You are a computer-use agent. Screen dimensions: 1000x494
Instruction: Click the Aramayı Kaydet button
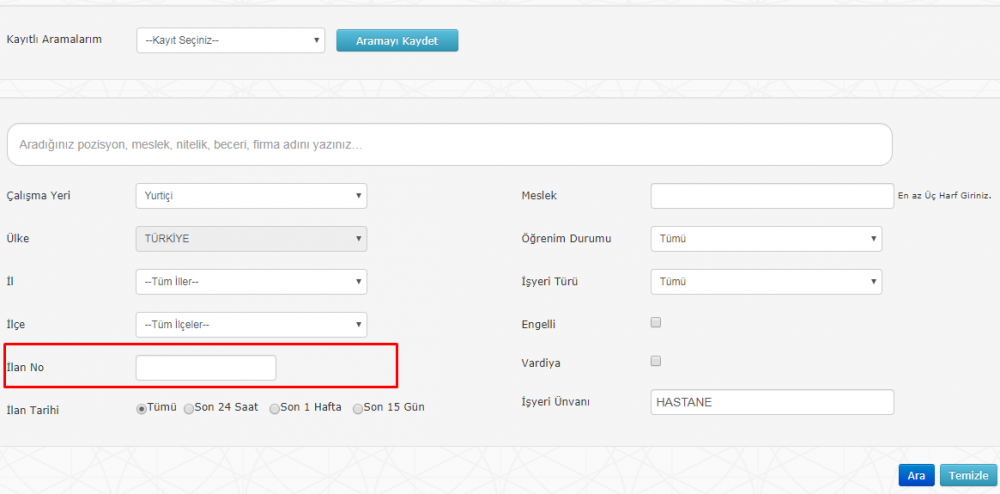(397, 40)
